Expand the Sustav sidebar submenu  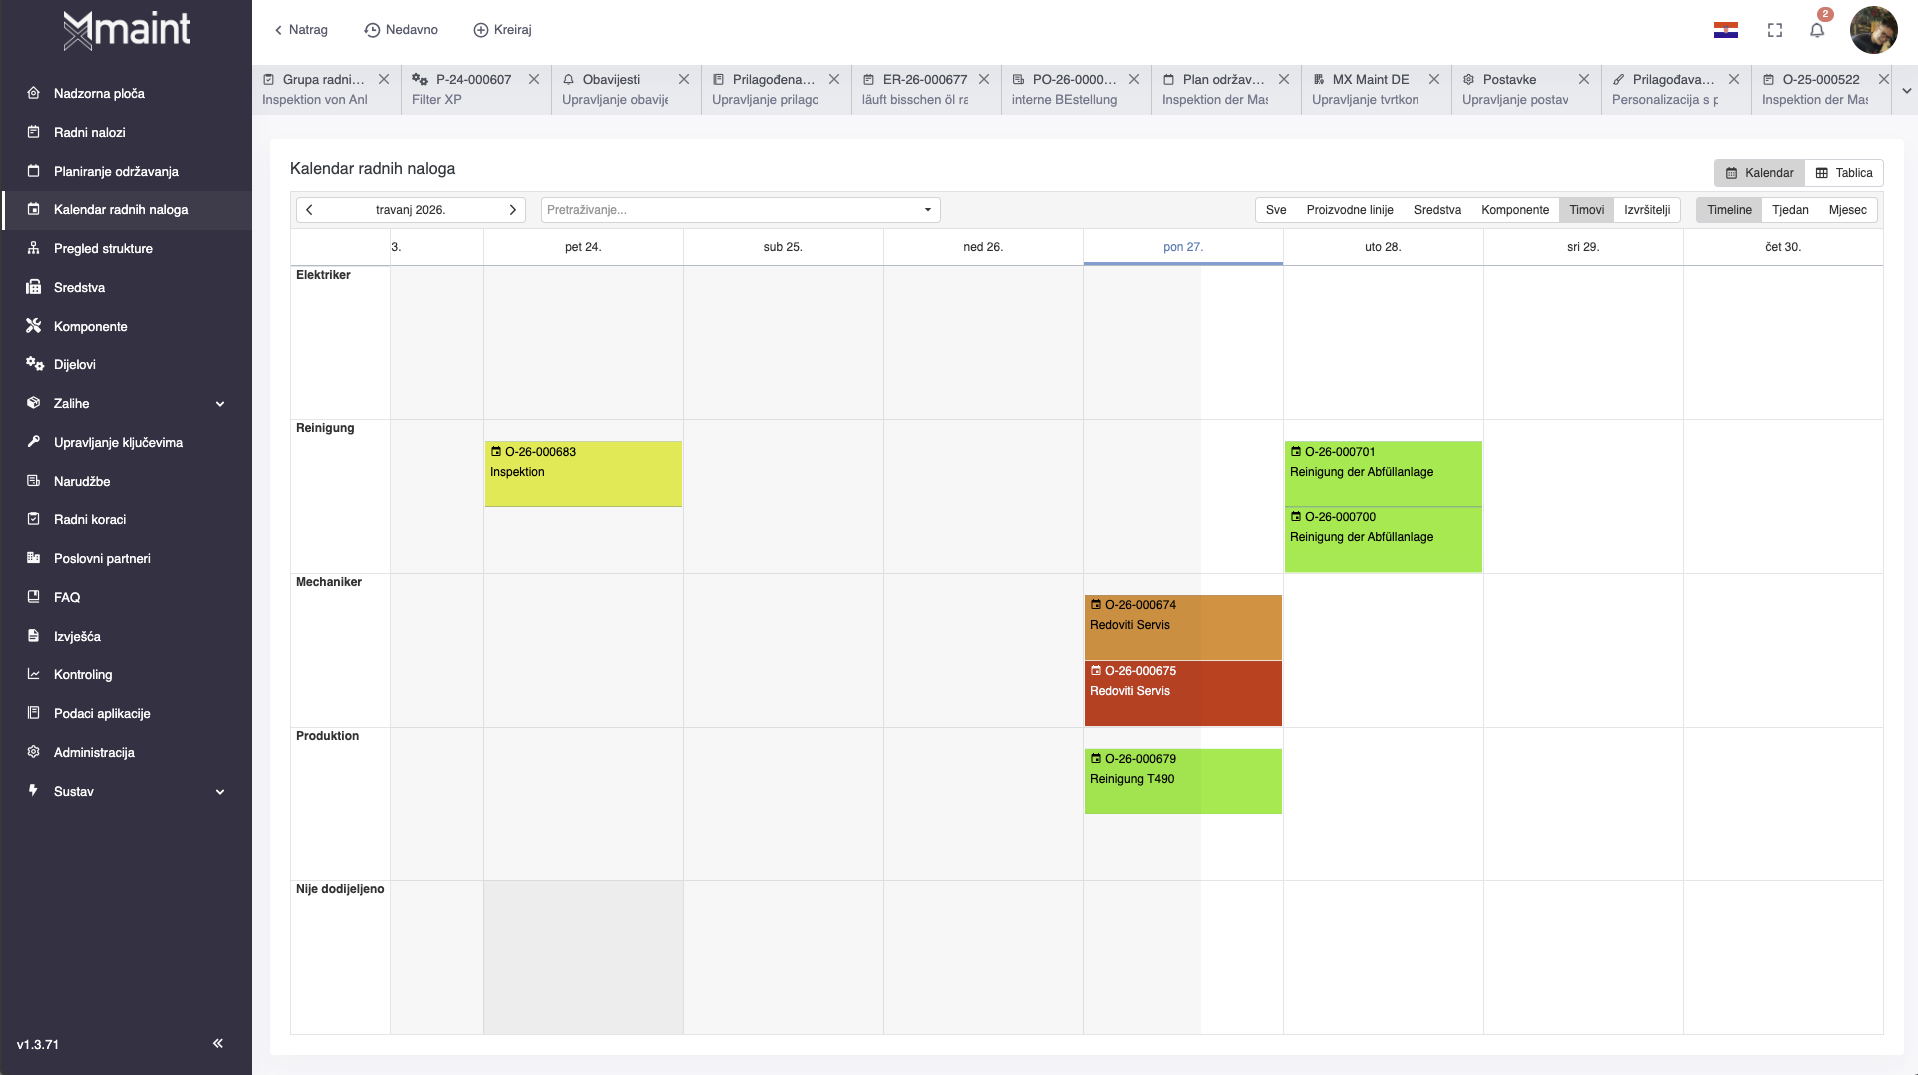click(220, 792)
